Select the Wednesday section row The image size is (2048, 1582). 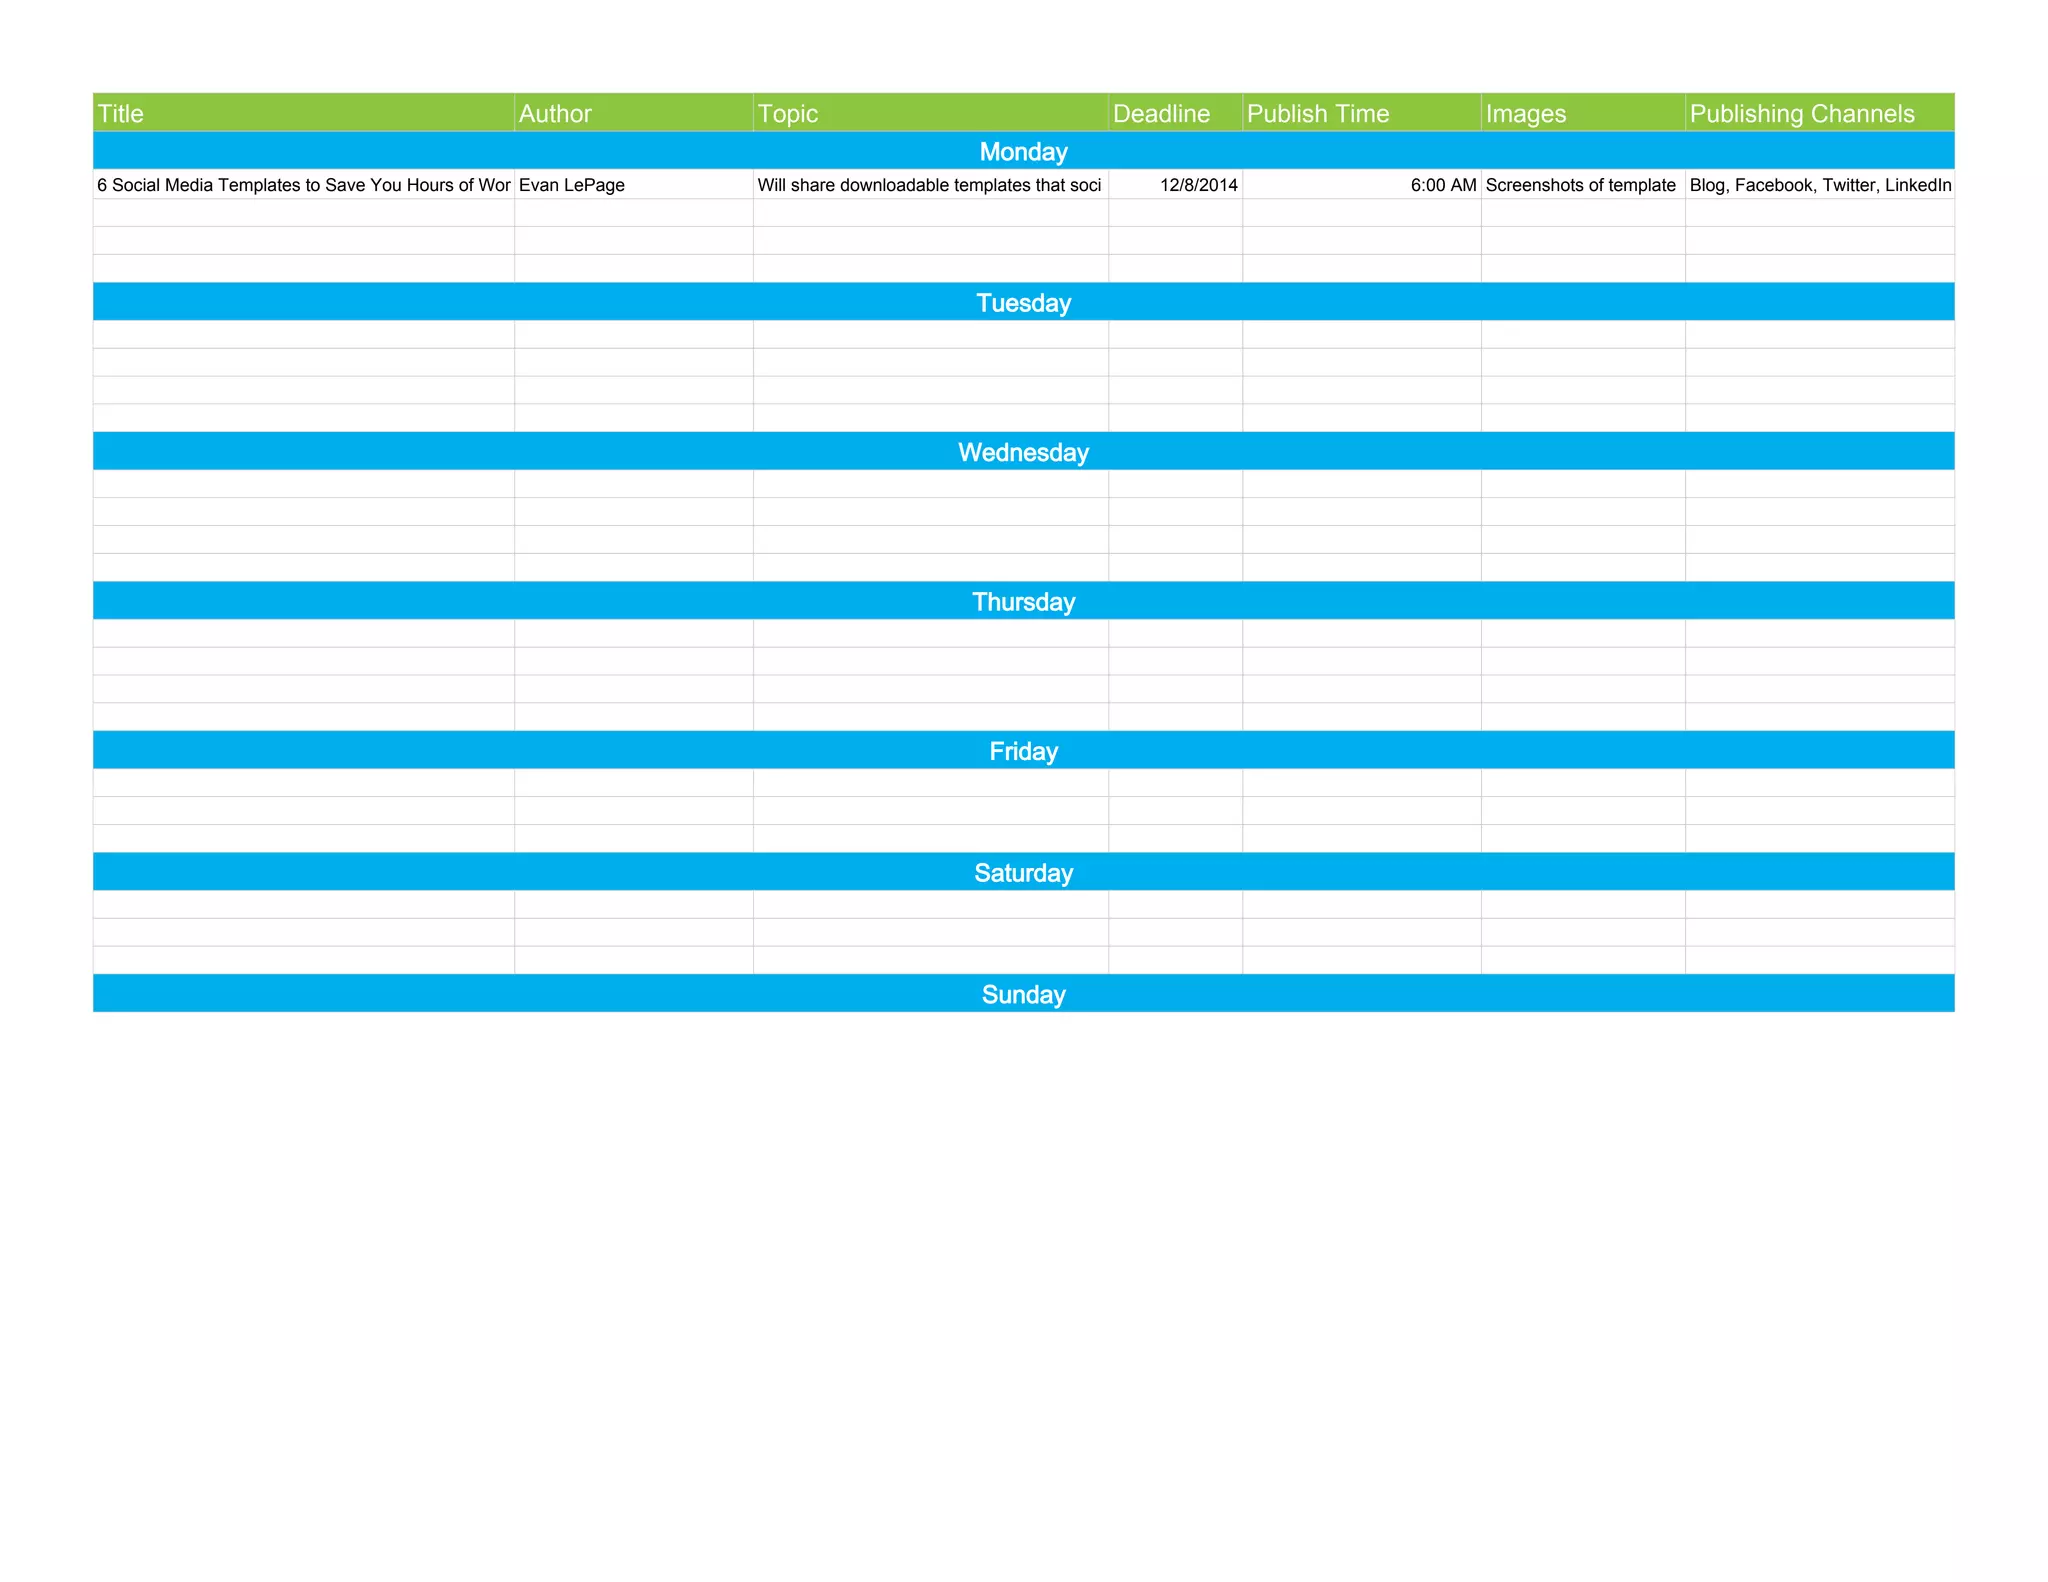1023,452
